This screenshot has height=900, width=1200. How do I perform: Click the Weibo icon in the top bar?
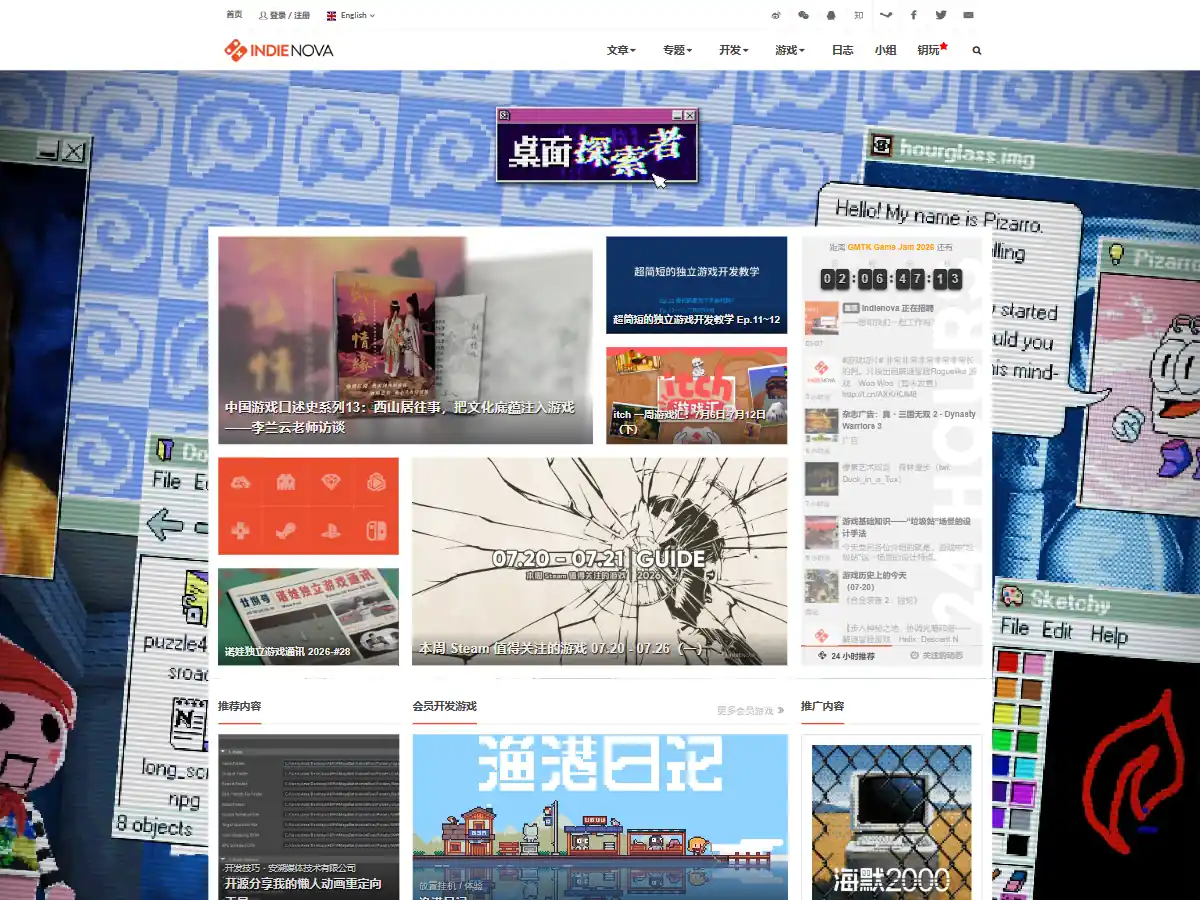[x=776, y=15]
